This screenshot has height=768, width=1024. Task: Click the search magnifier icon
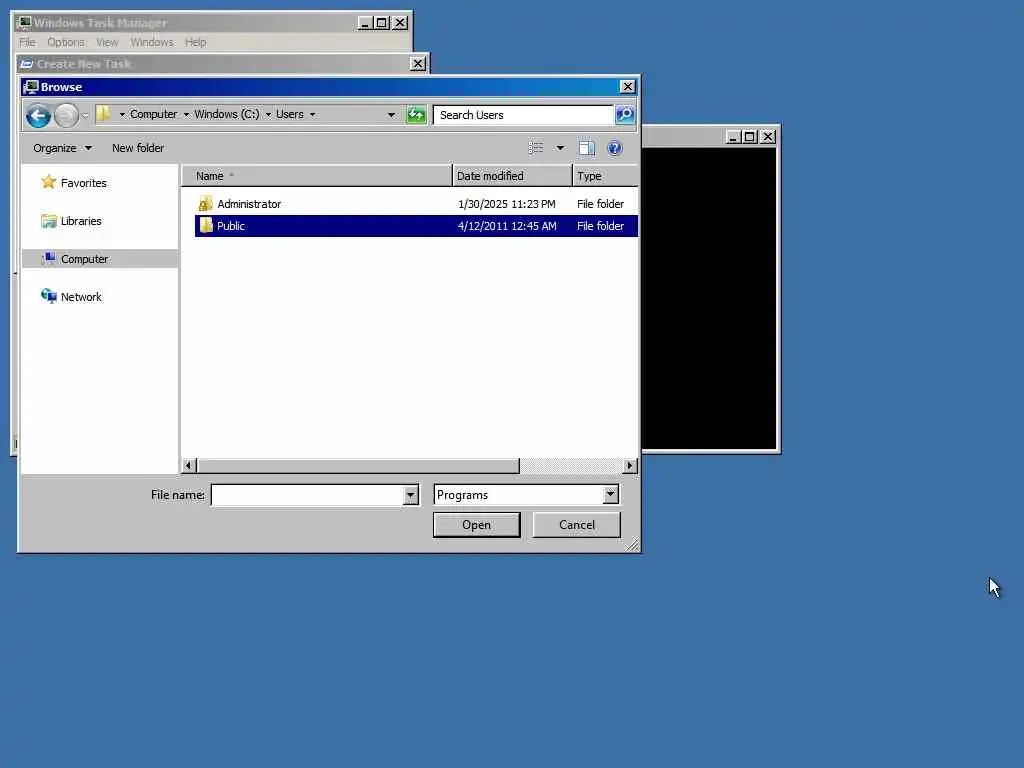coord(625,115)
